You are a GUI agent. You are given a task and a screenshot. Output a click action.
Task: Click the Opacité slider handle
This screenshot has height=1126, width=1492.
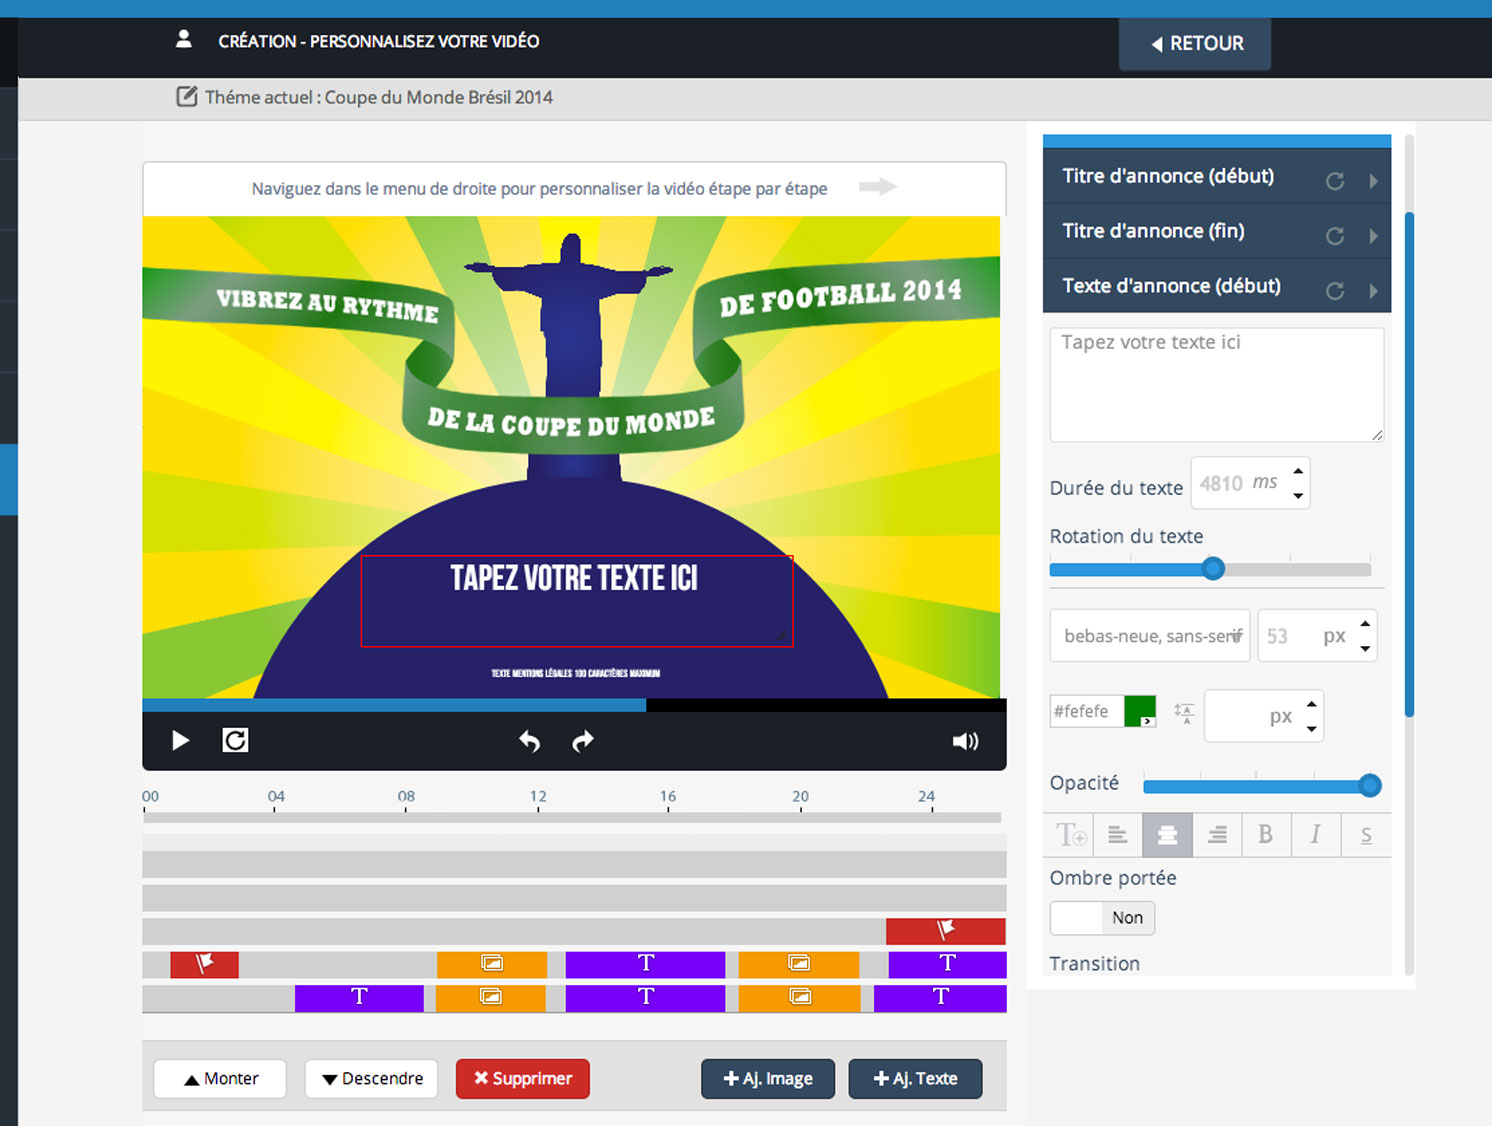coord(1370,786)
